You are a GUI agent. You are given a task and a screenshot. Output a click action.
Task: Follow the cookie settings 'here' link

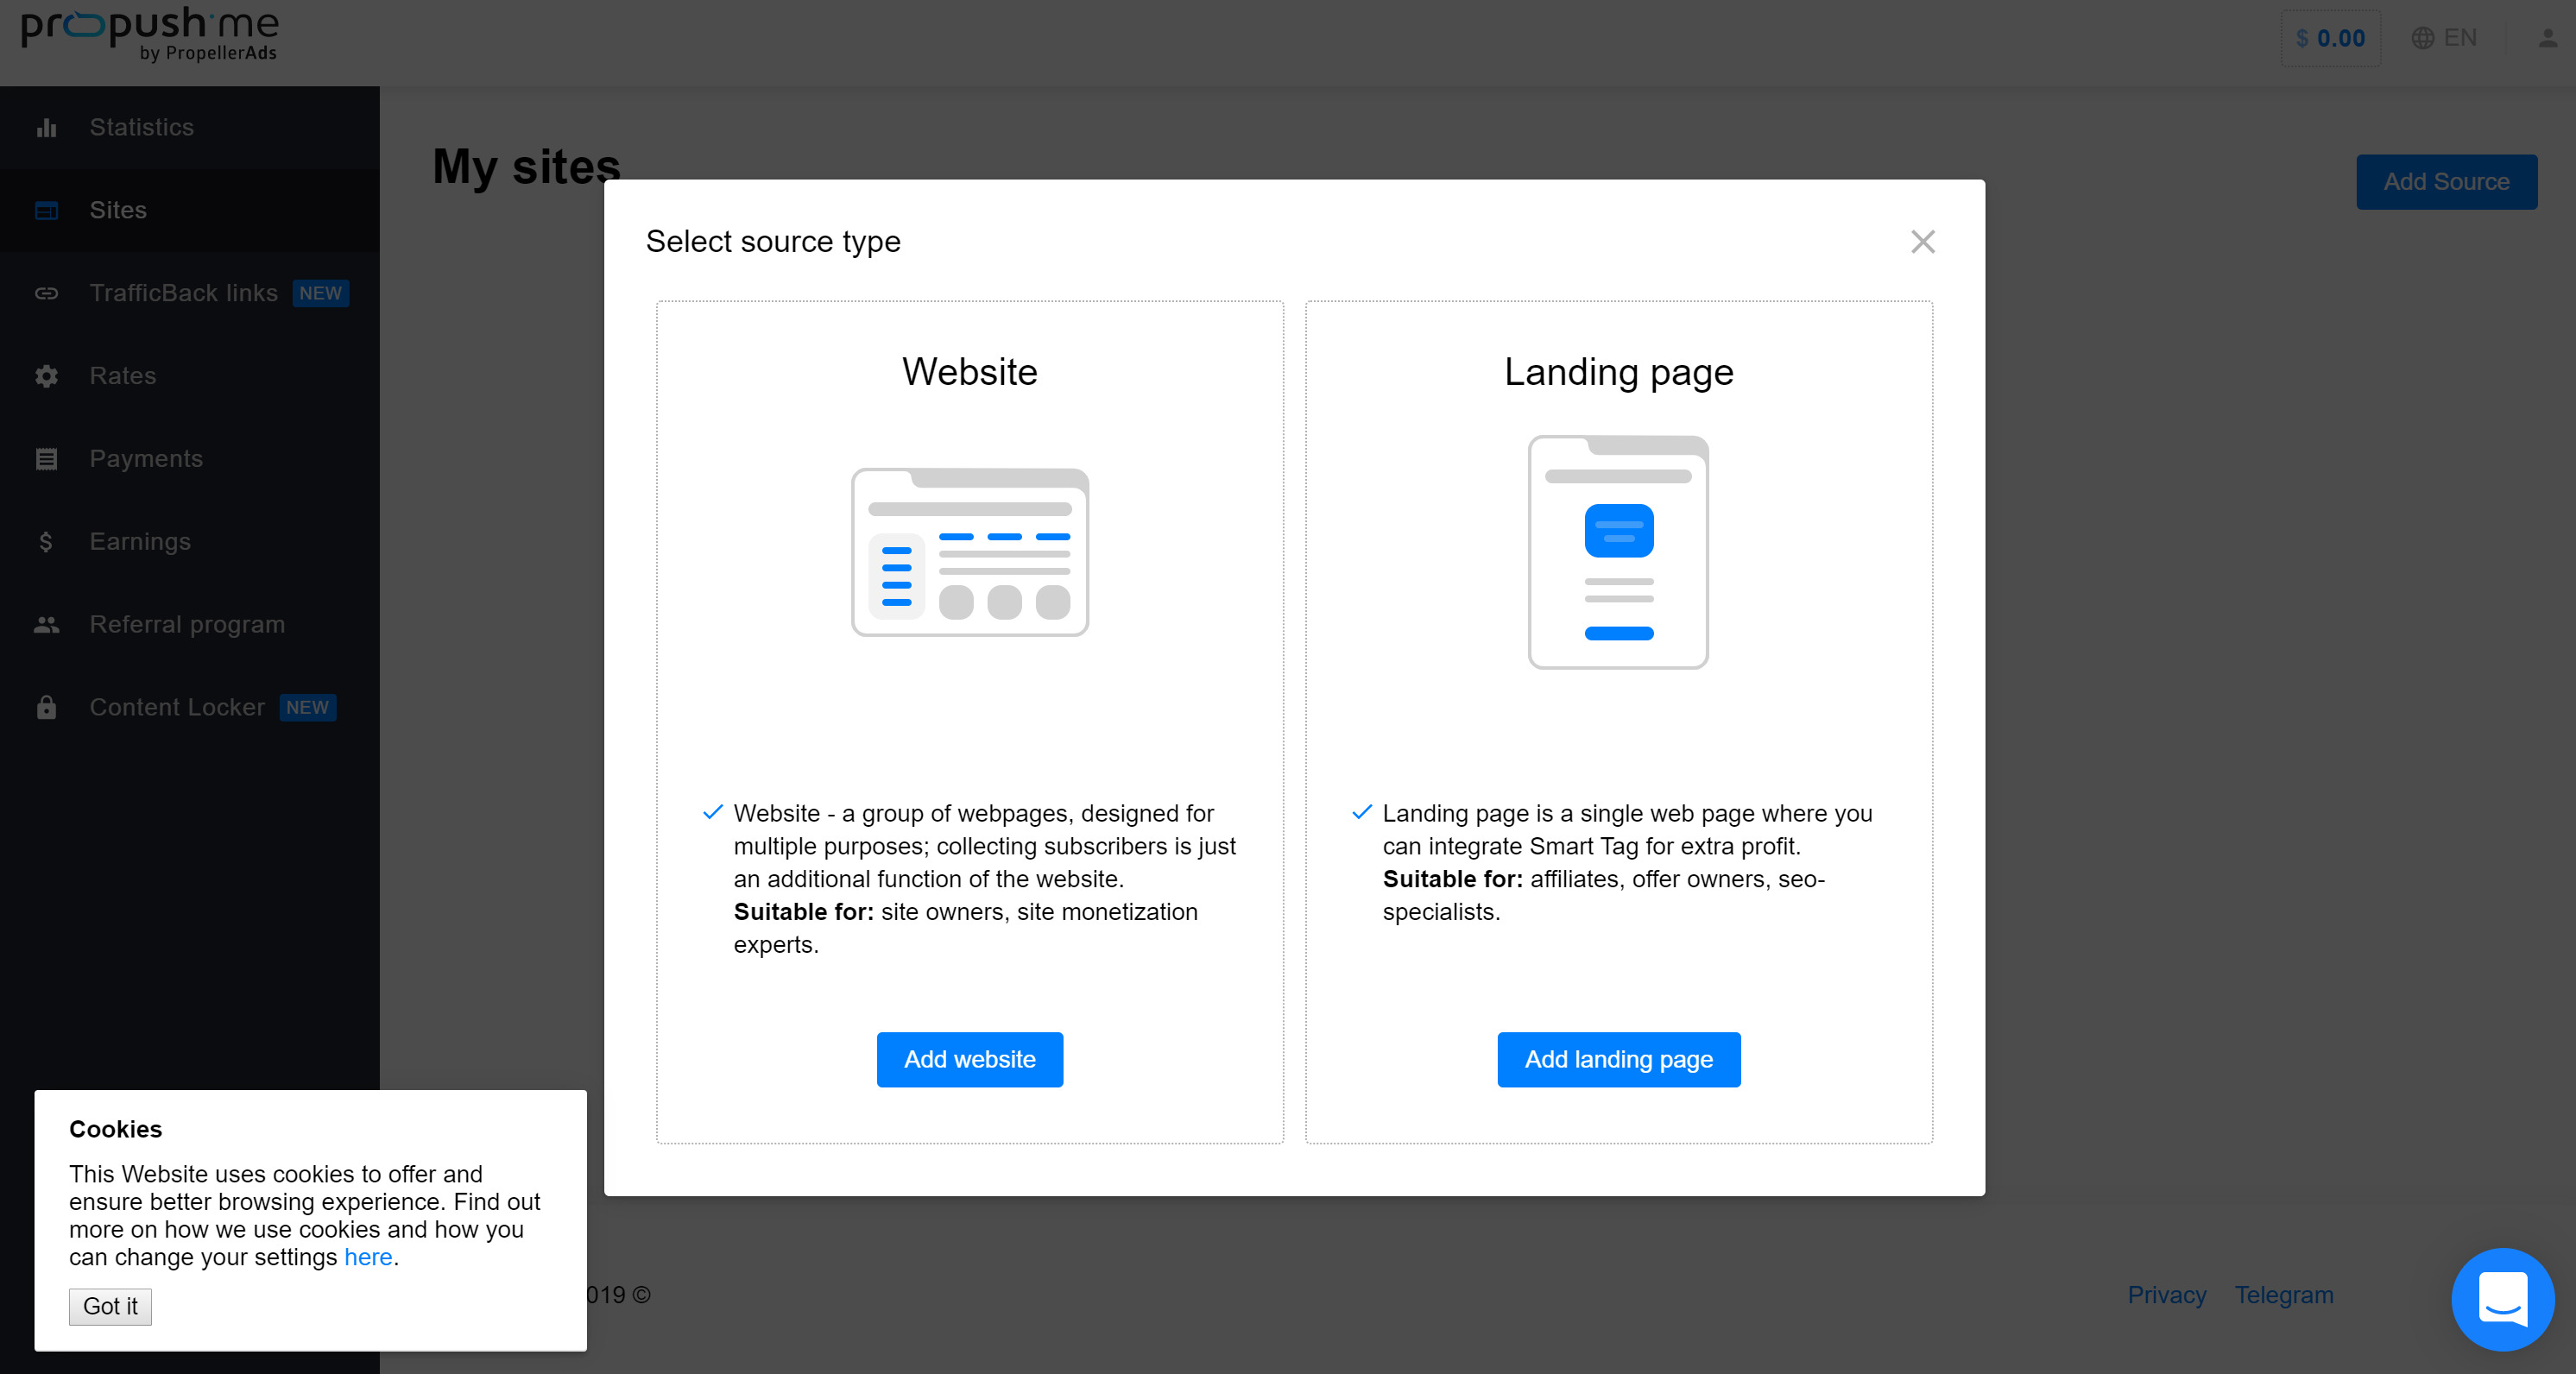[368, 1257]
